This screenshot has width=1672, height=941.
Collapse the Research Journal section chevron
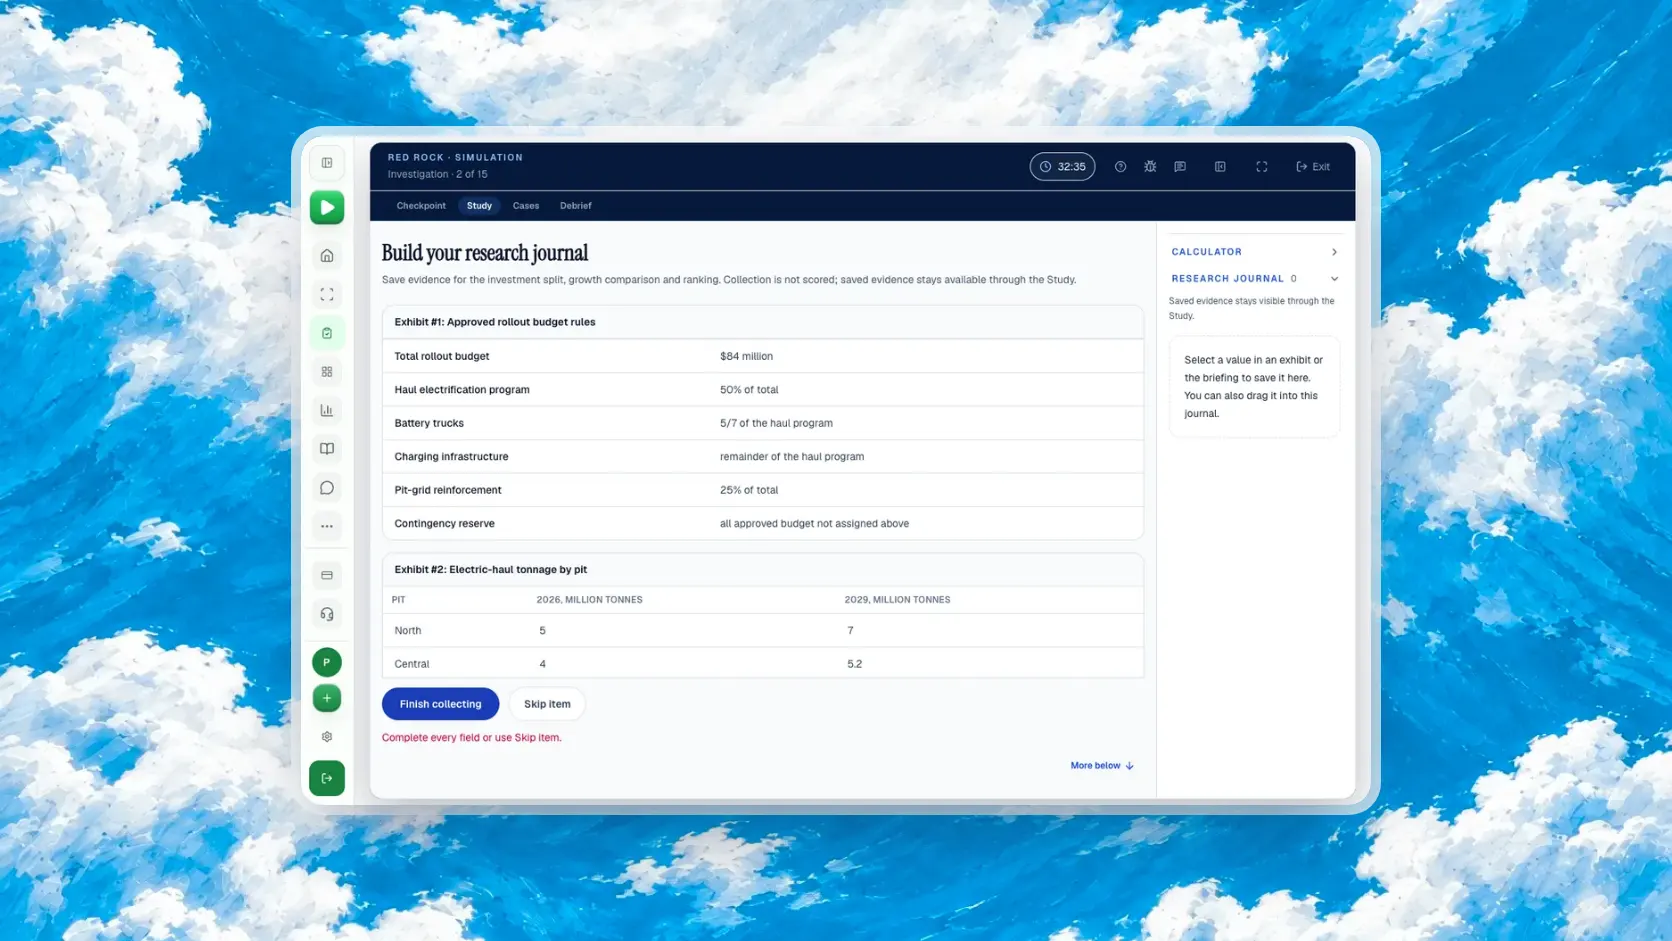pyautogui.click(x=1335, y=279)
